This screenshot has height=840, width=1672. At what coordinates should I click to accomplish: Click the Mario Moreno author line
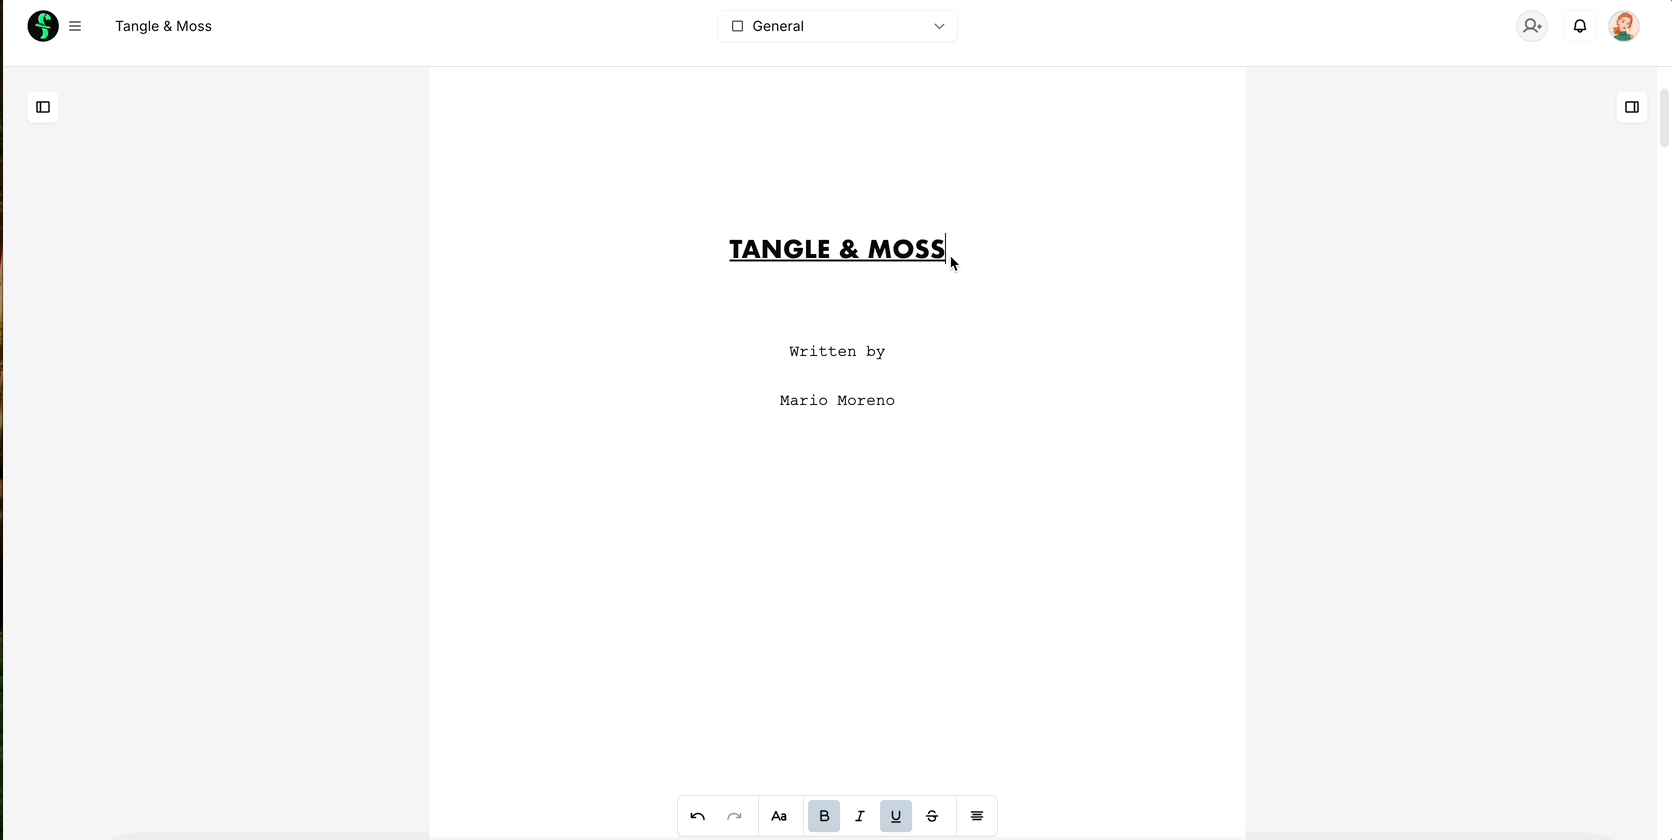click(x=837, y=400)
